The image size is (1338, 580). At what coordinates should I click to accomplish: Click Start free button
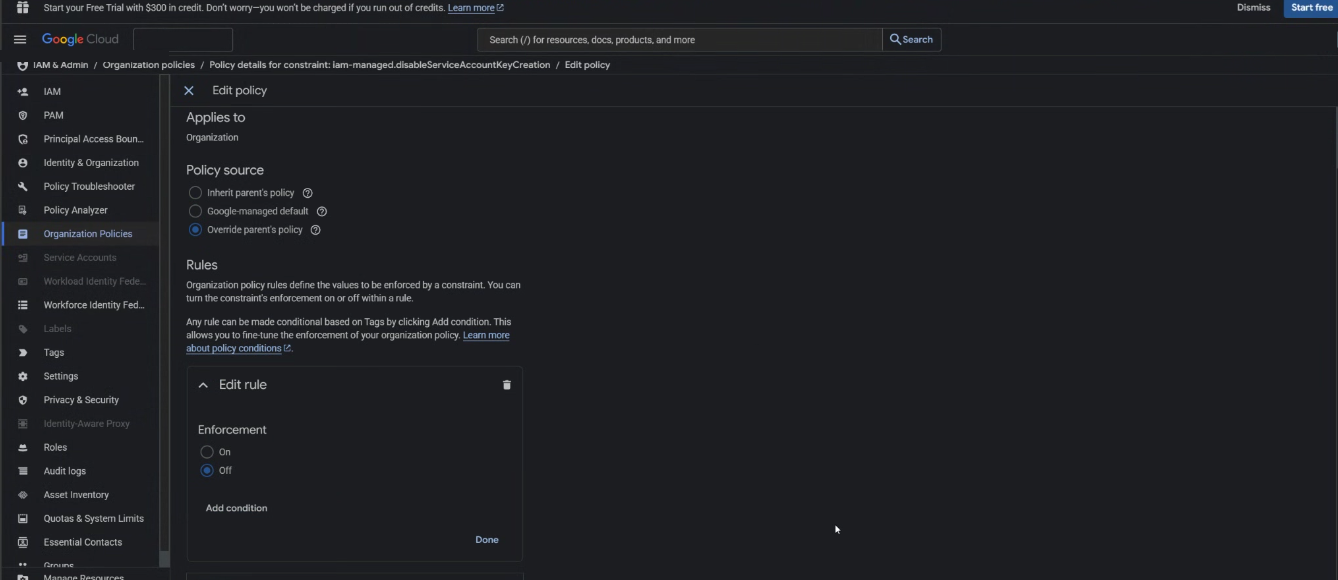click(x=1311, y=8)
